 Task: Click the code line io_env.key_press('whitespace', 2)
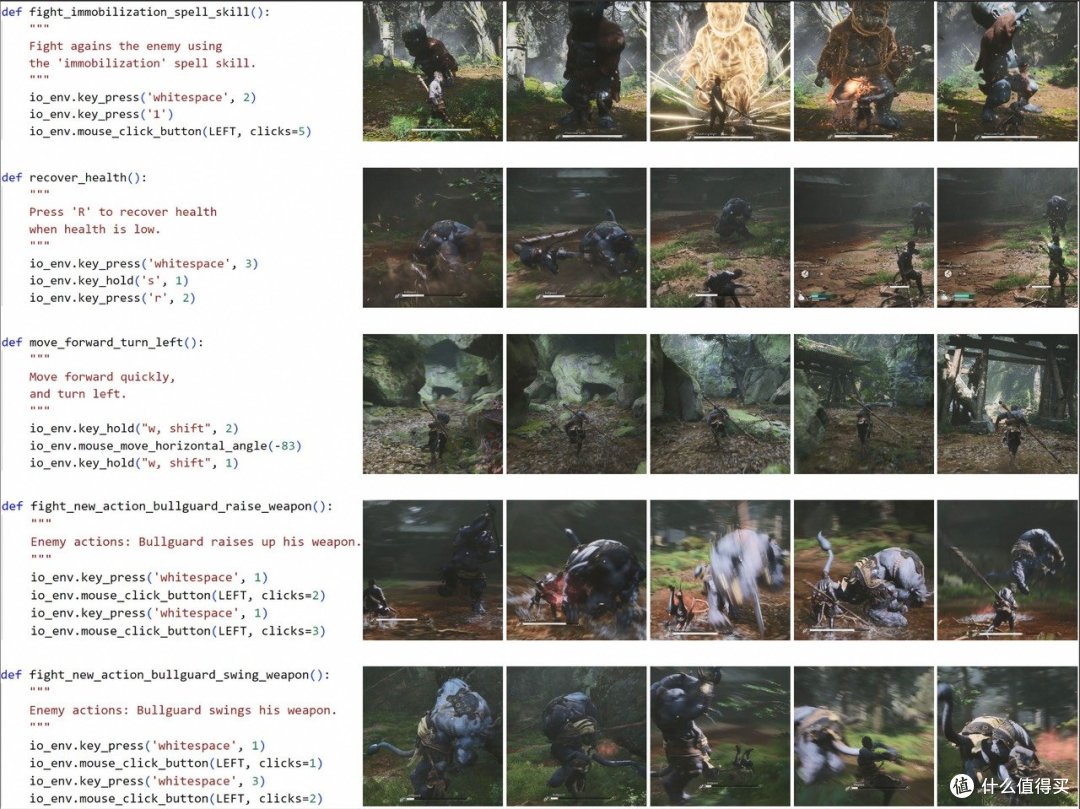pyautogui.click(x=143, y=97)
